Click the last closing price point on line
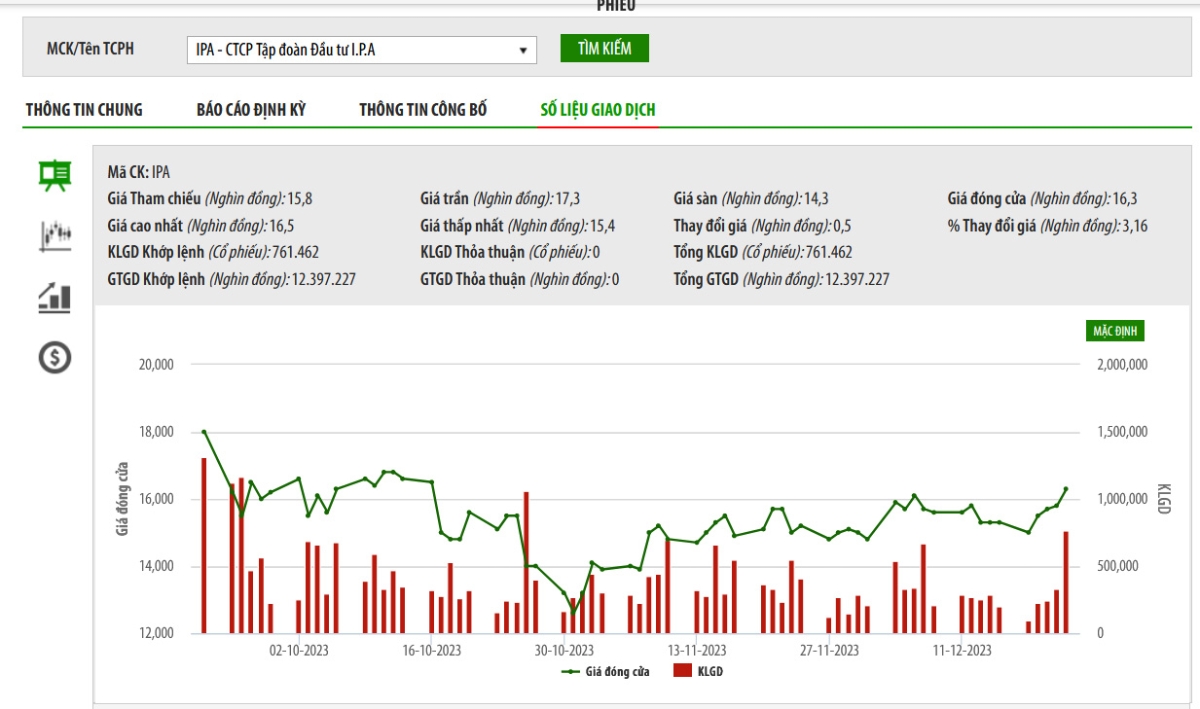This screenshot has width=1200, height=709. pos(1066,489)
